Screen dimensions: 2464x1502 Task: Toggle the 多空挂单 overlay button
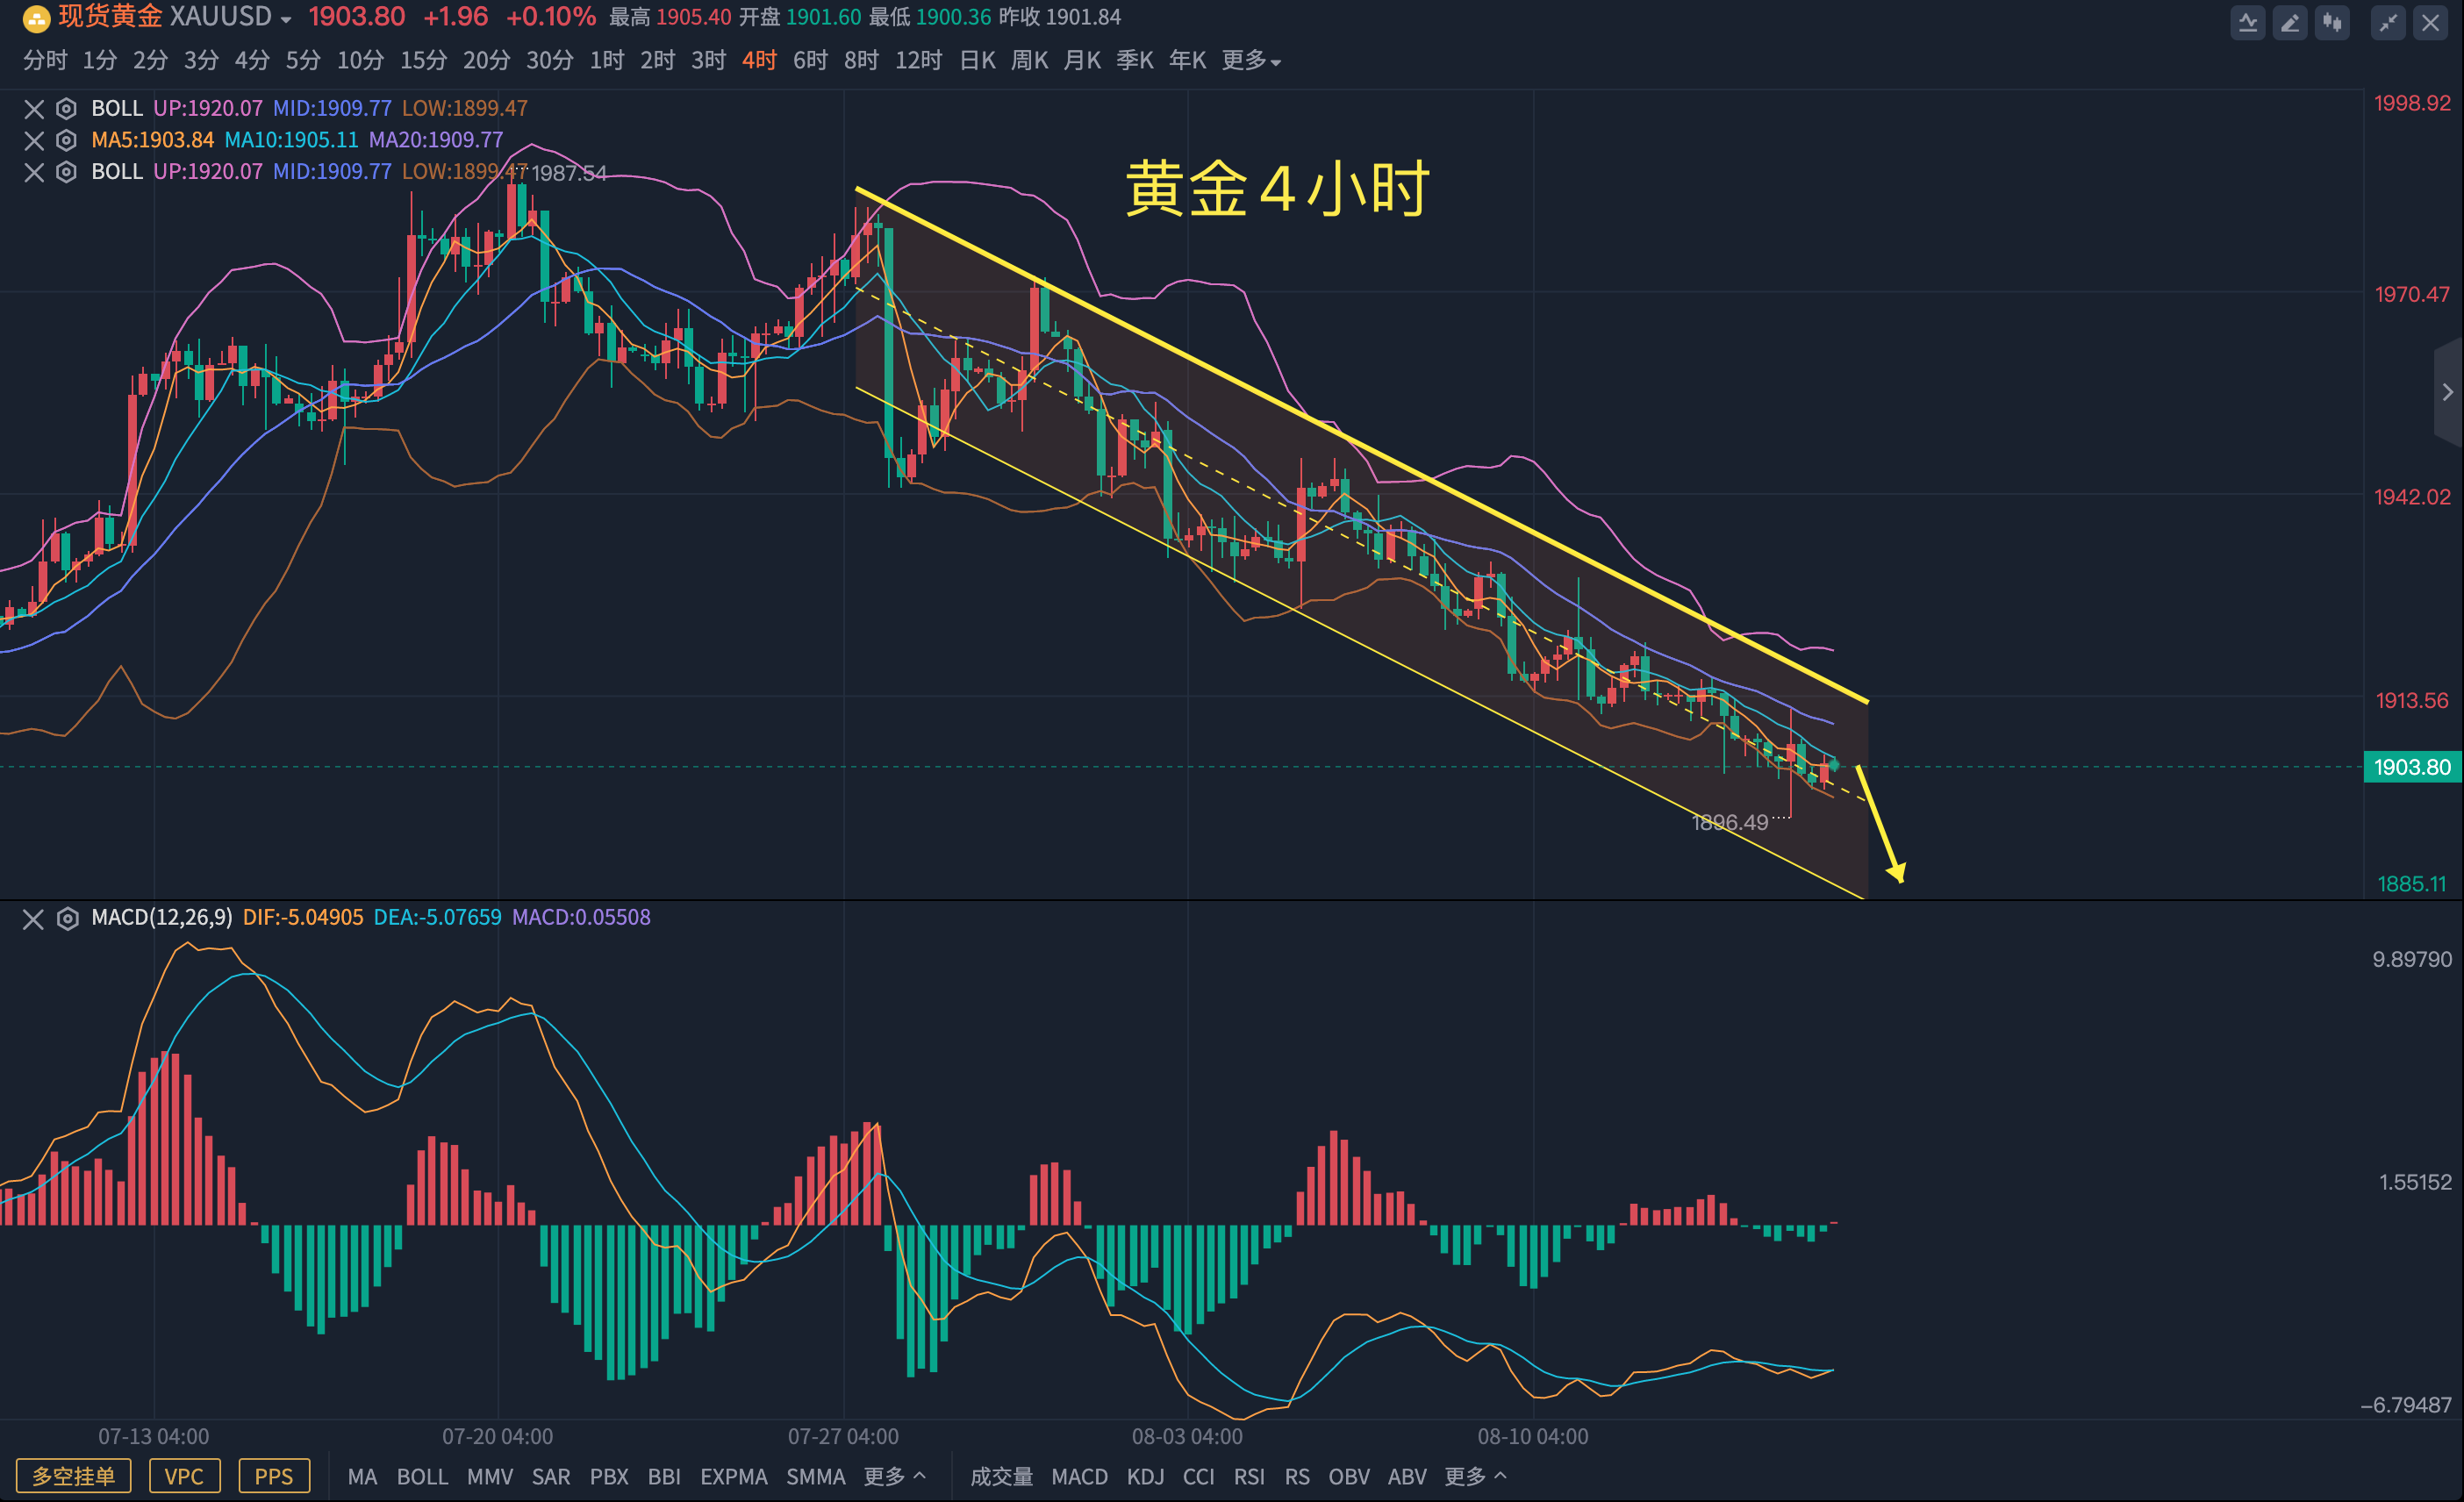pos(73,1476)
